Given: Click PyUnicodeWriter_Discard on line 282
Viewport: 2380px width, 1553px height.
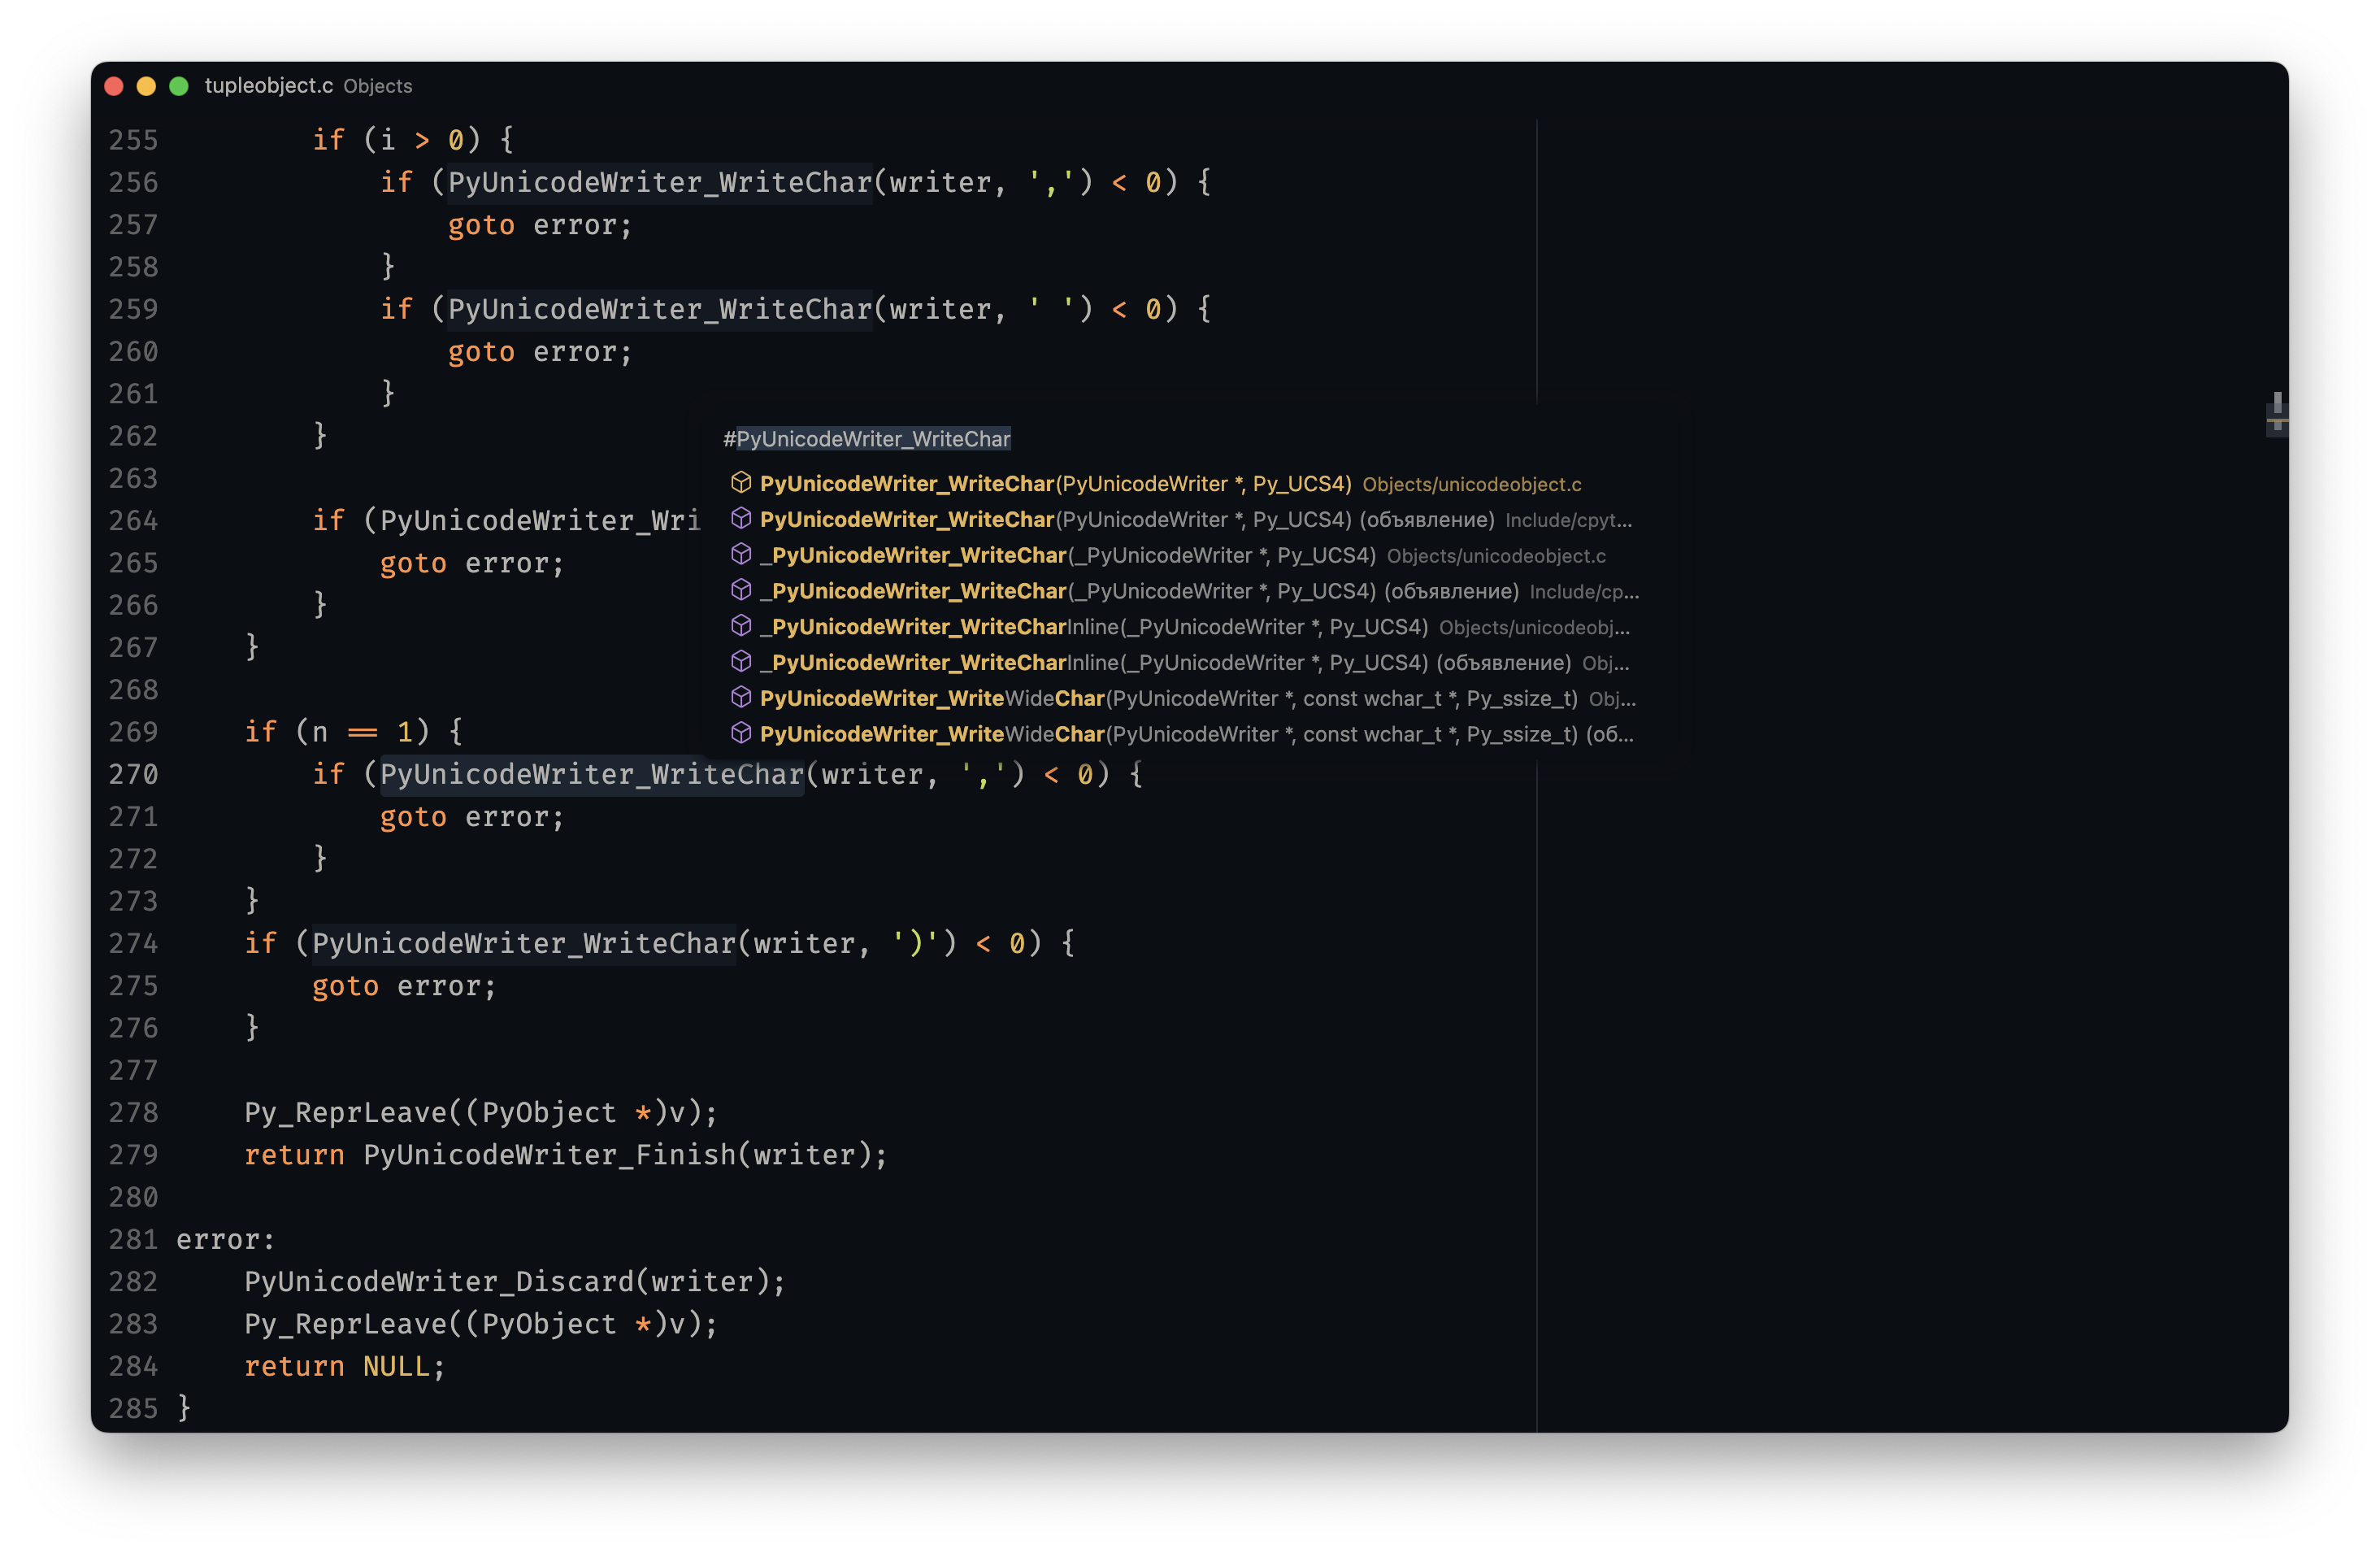Looking at the screenshot, I should pyautogui.click(x=439, y=1283).
